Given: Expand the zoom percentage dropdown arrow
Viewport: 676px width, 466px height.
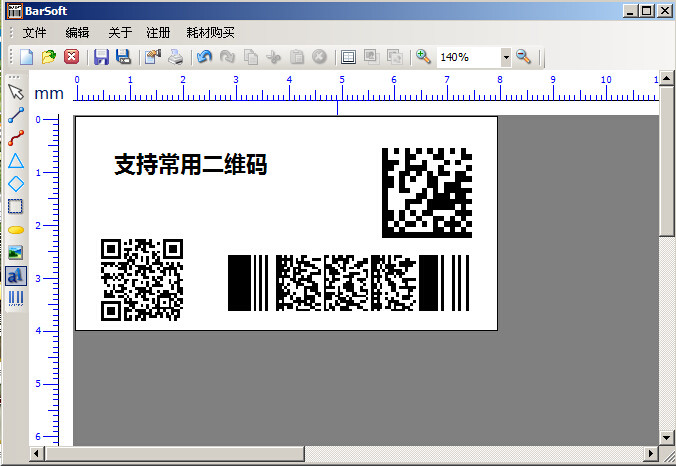Looking at the screenshot, I should [506, 57].
